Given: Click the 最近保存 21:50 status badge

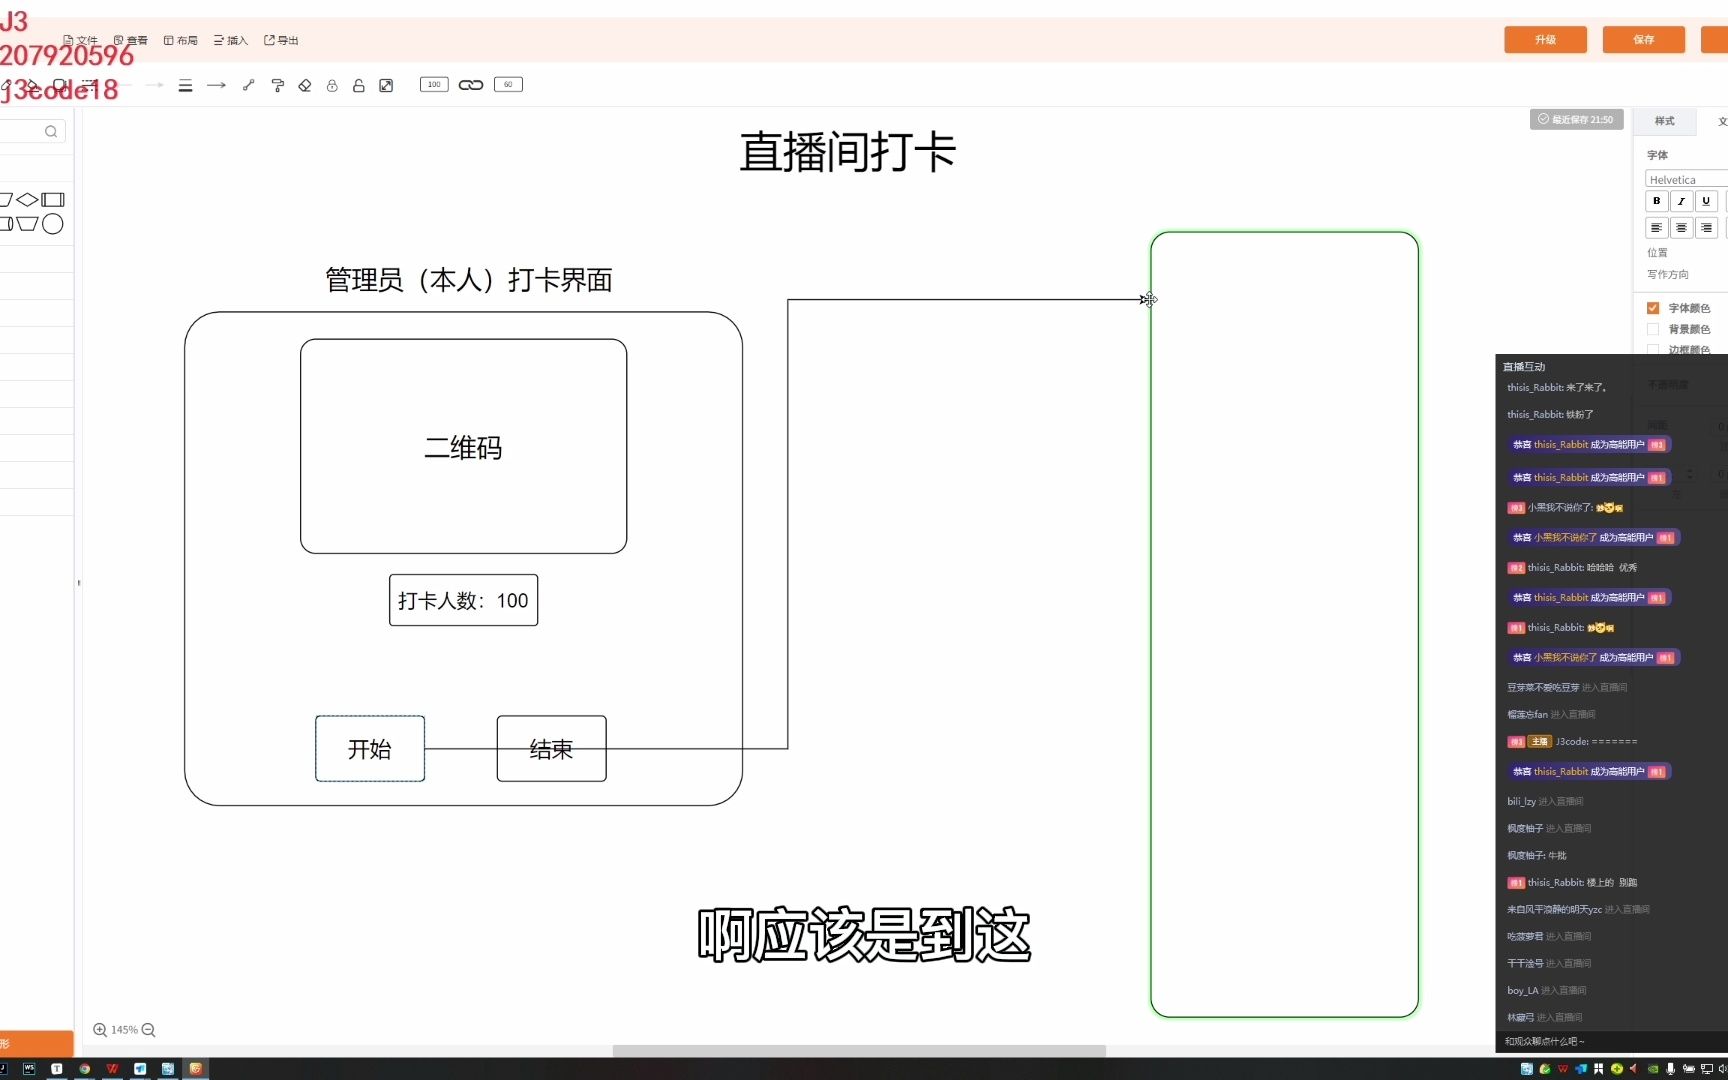Looking at the screenshot, I should [x=1576, y=119].
